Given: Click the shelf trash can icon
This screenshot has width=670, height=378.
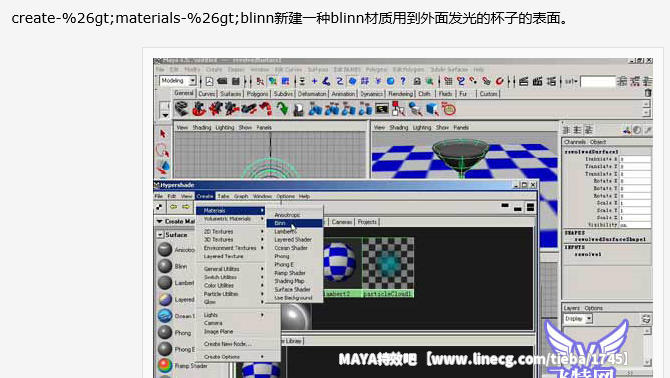Looking at the screenshot, I should tap(648, 93).
